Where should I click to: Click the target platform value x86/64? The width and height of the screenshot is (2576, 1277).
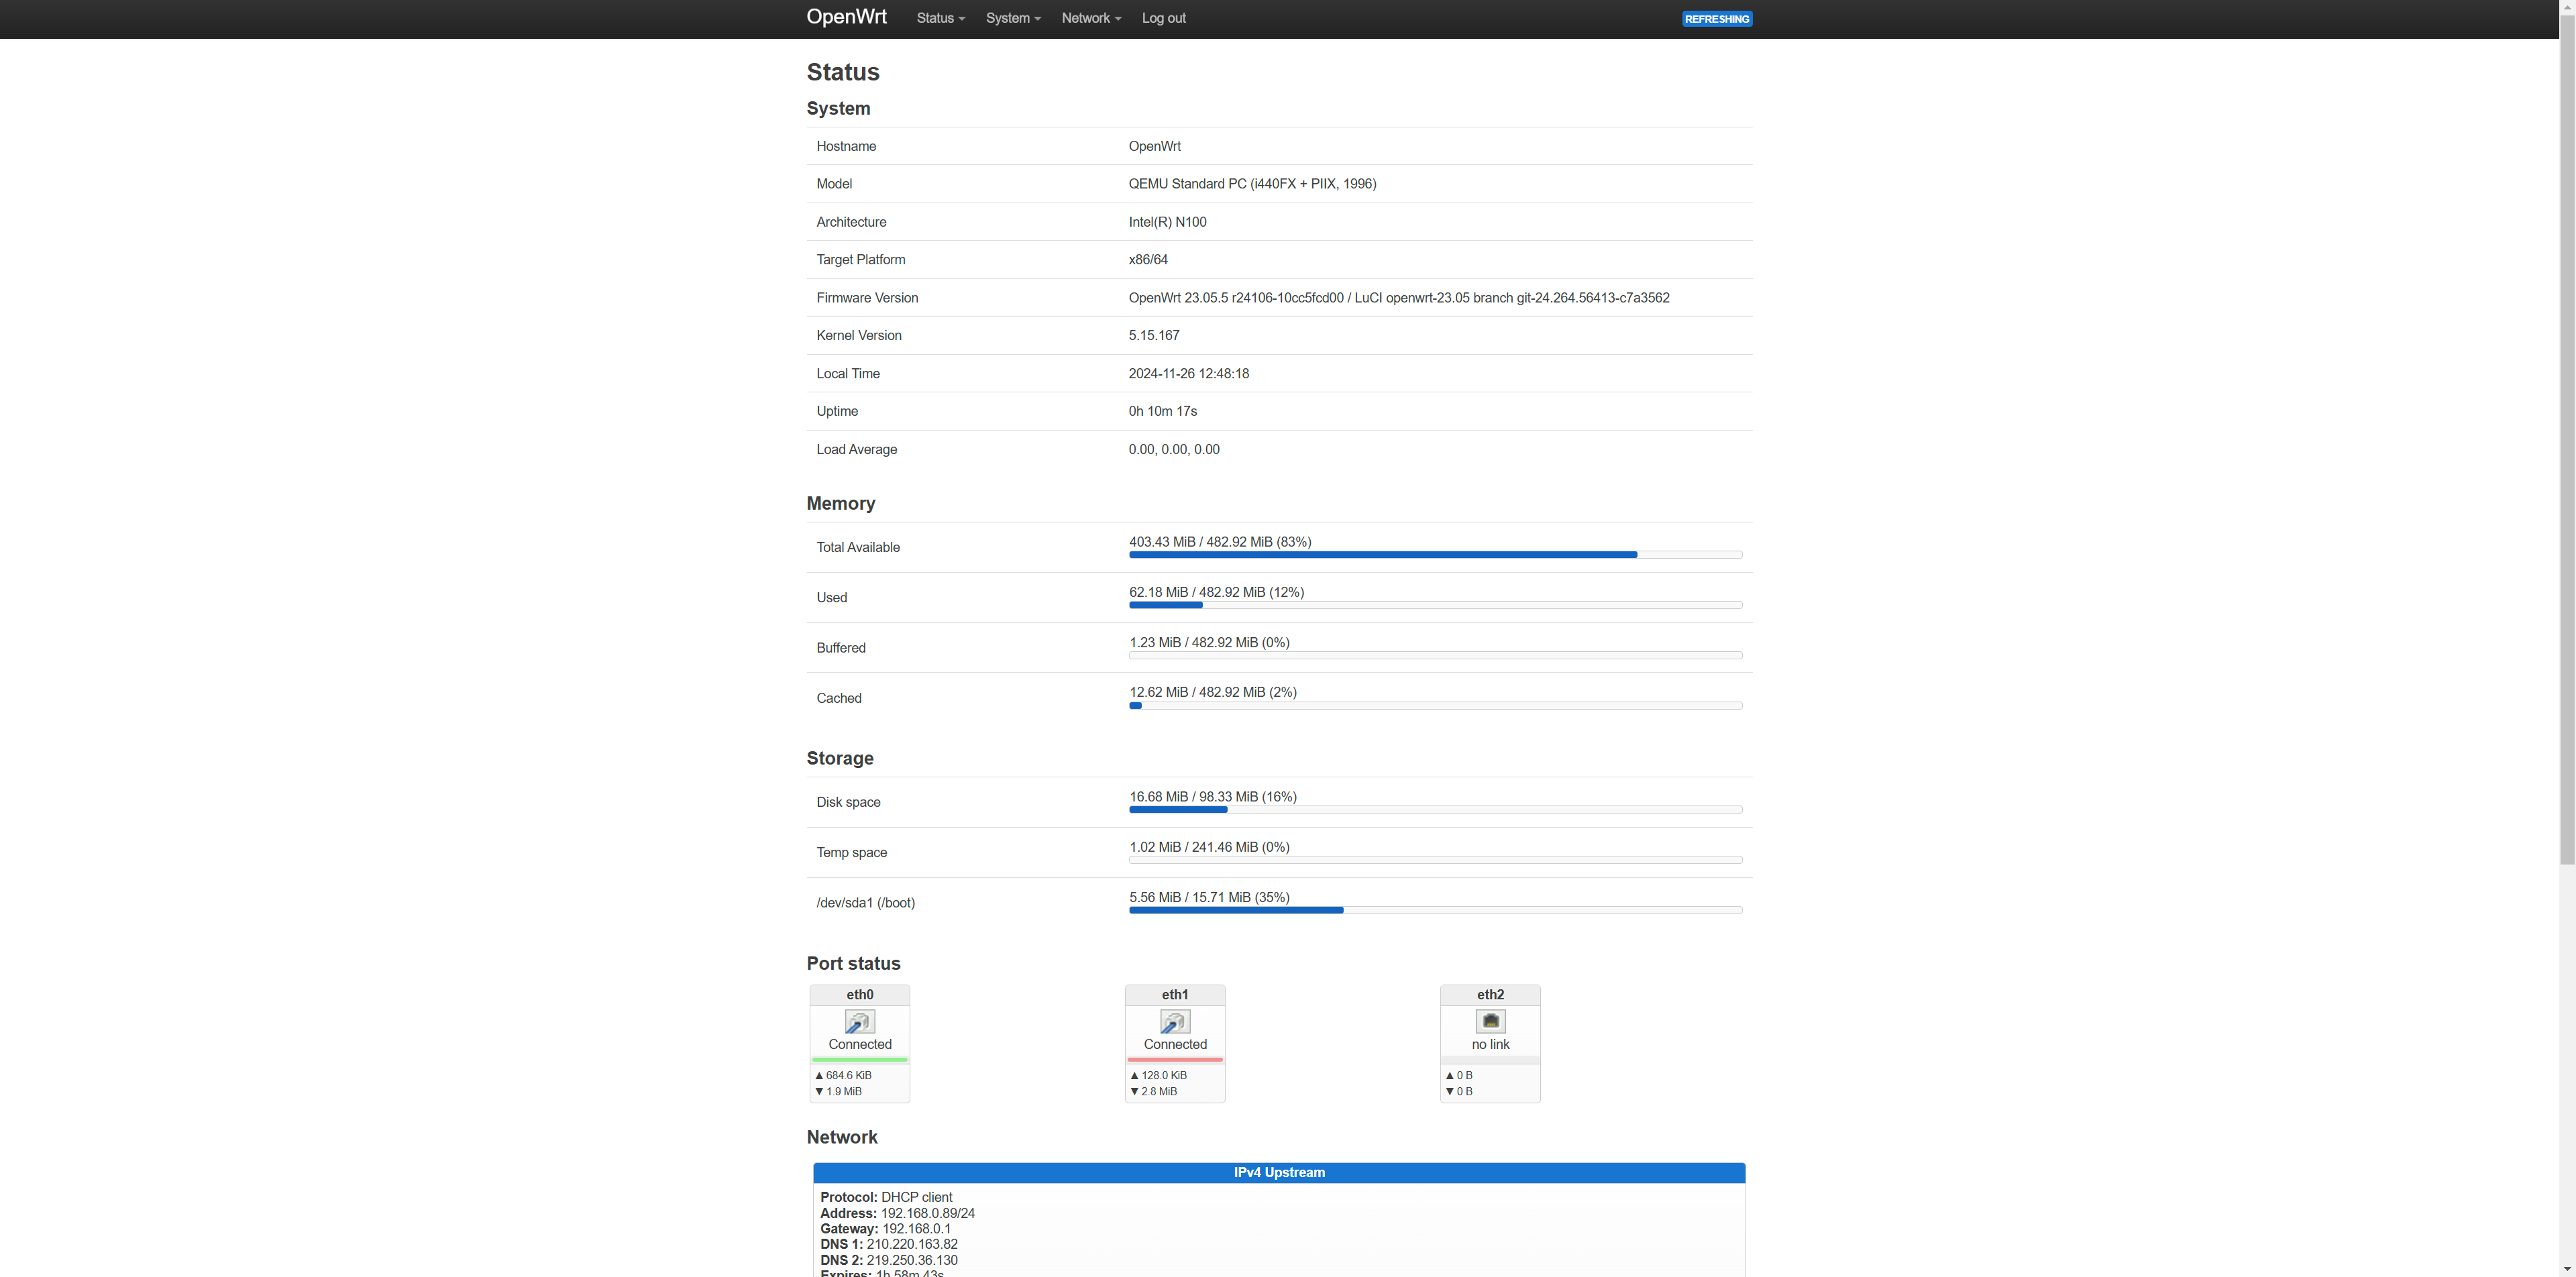tap(1148, 259)
